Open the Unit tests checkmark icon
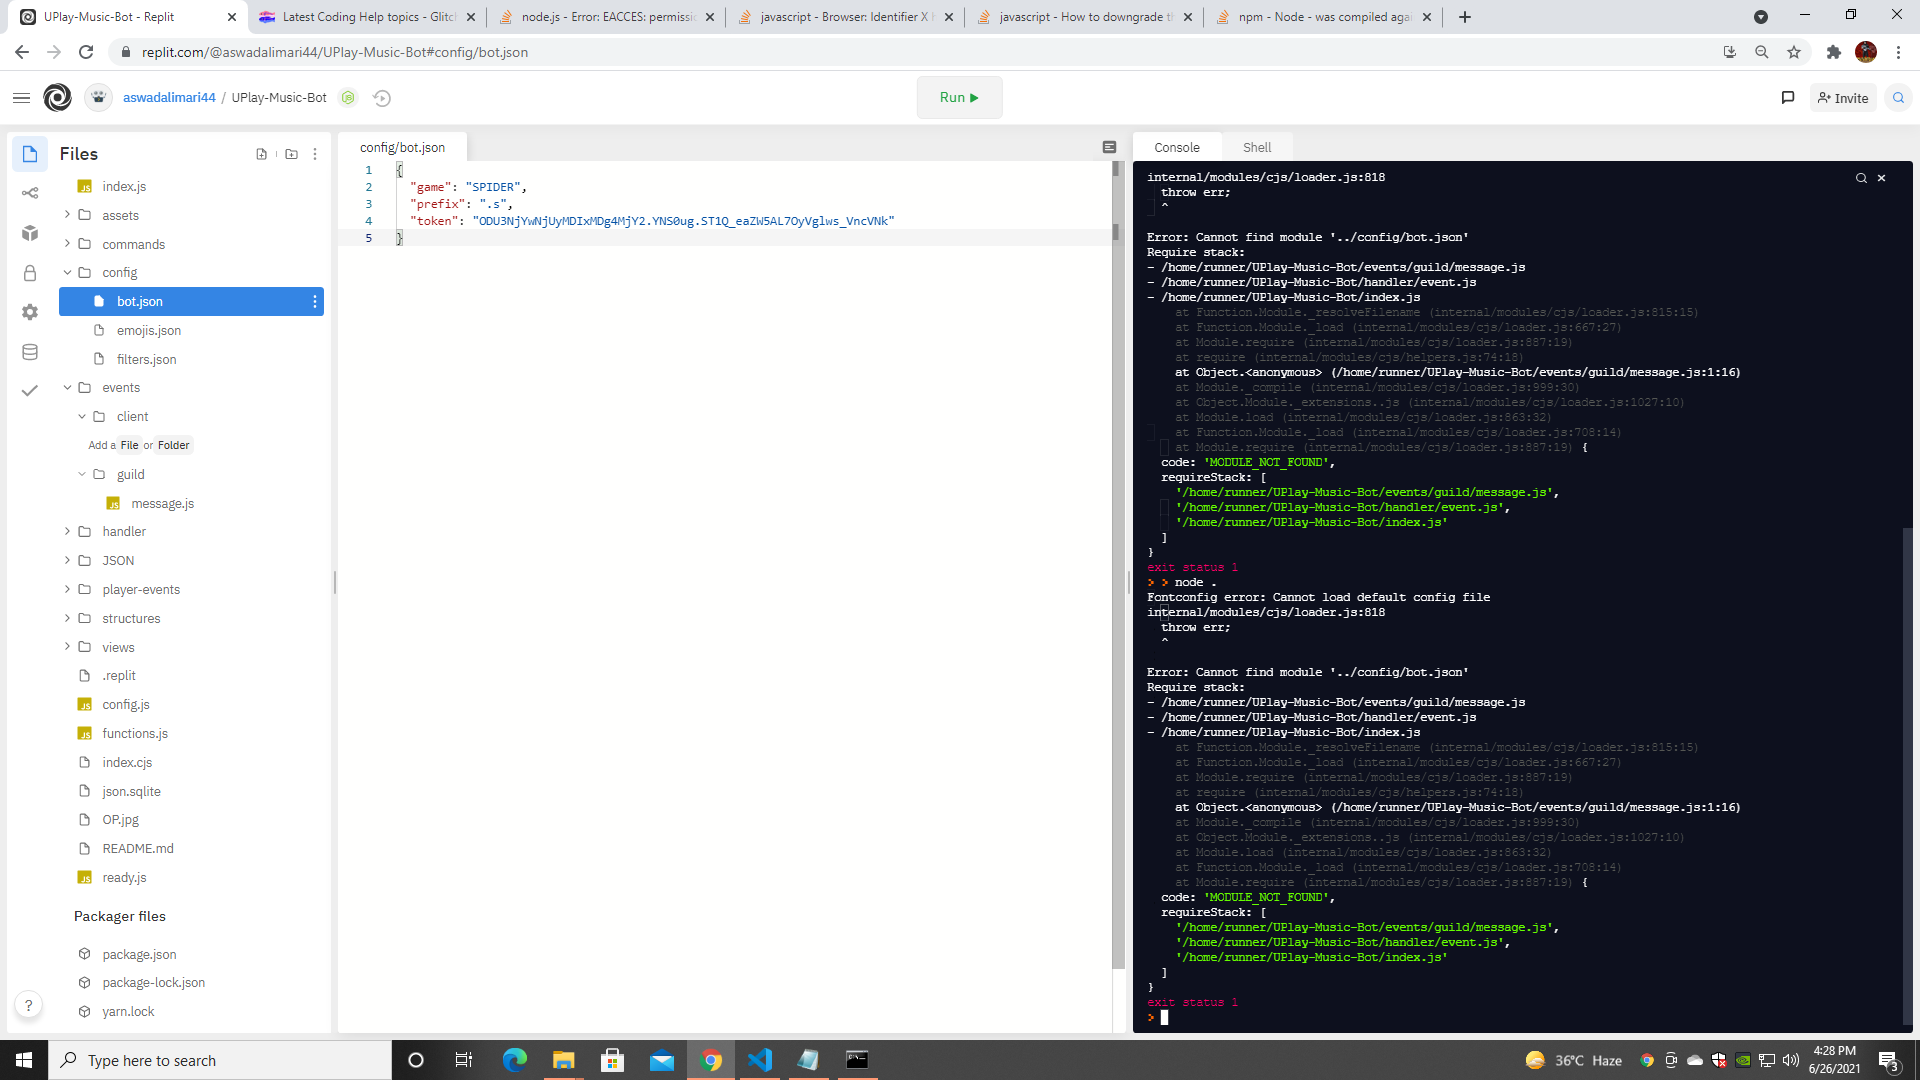This screenshot has height=1080, width=1920. [30, 391]
